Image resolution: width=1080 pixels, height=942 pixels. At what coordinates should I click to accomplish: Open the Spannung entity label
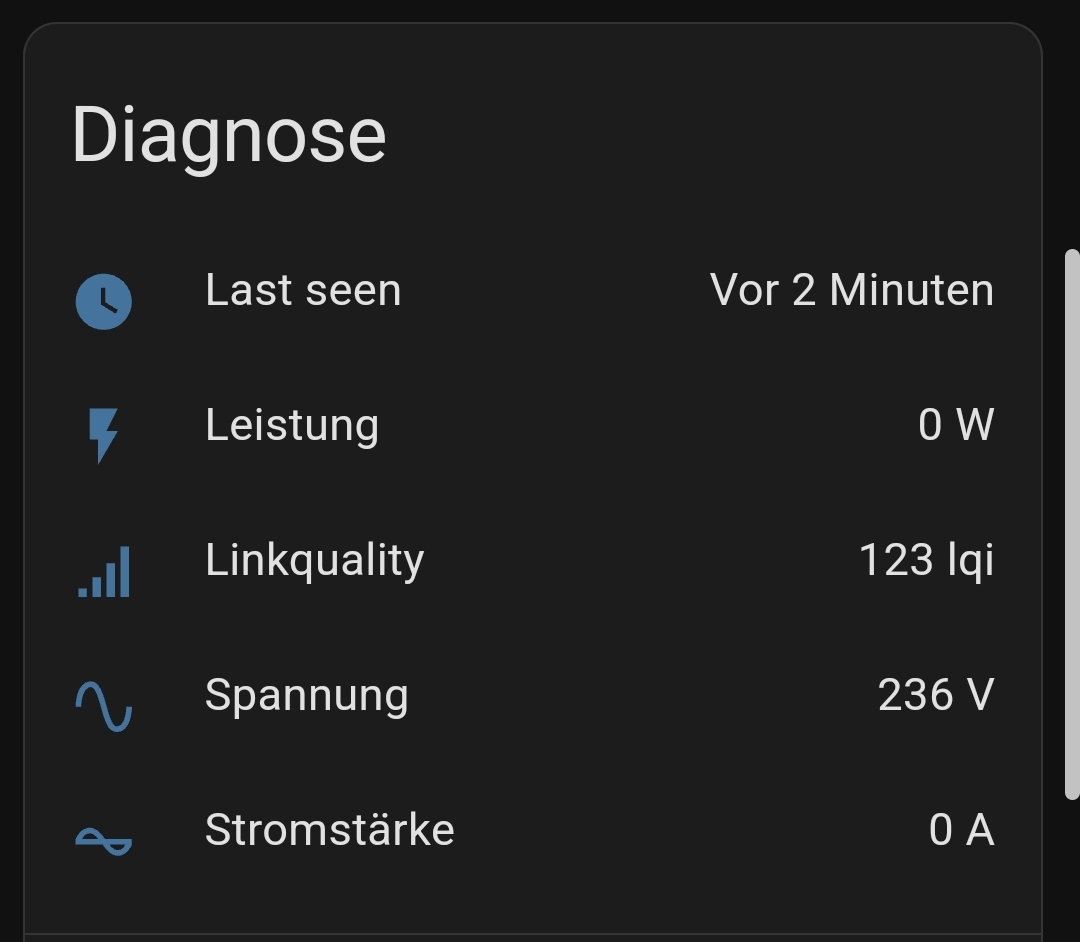[307, 695]
